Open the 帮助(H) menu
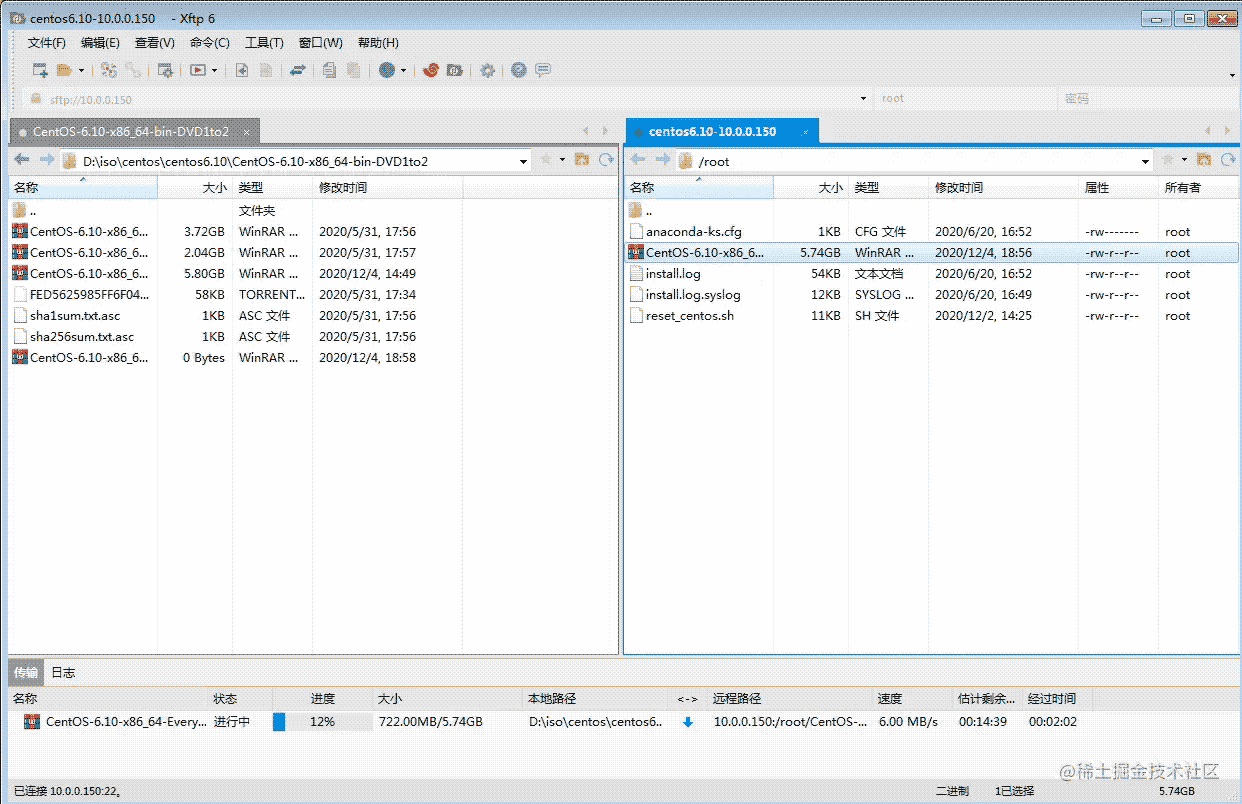The height and width of the screenshot is (804, 1242). pos(378,43)
